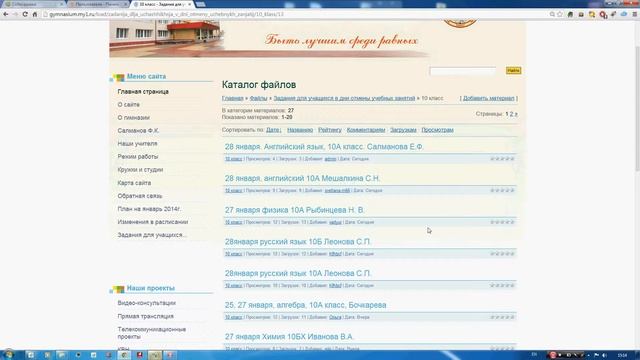The height and width of the screenshot is (360, 640).
Task: Switch to the second browser tab
Action: click(x=98, y=4)
